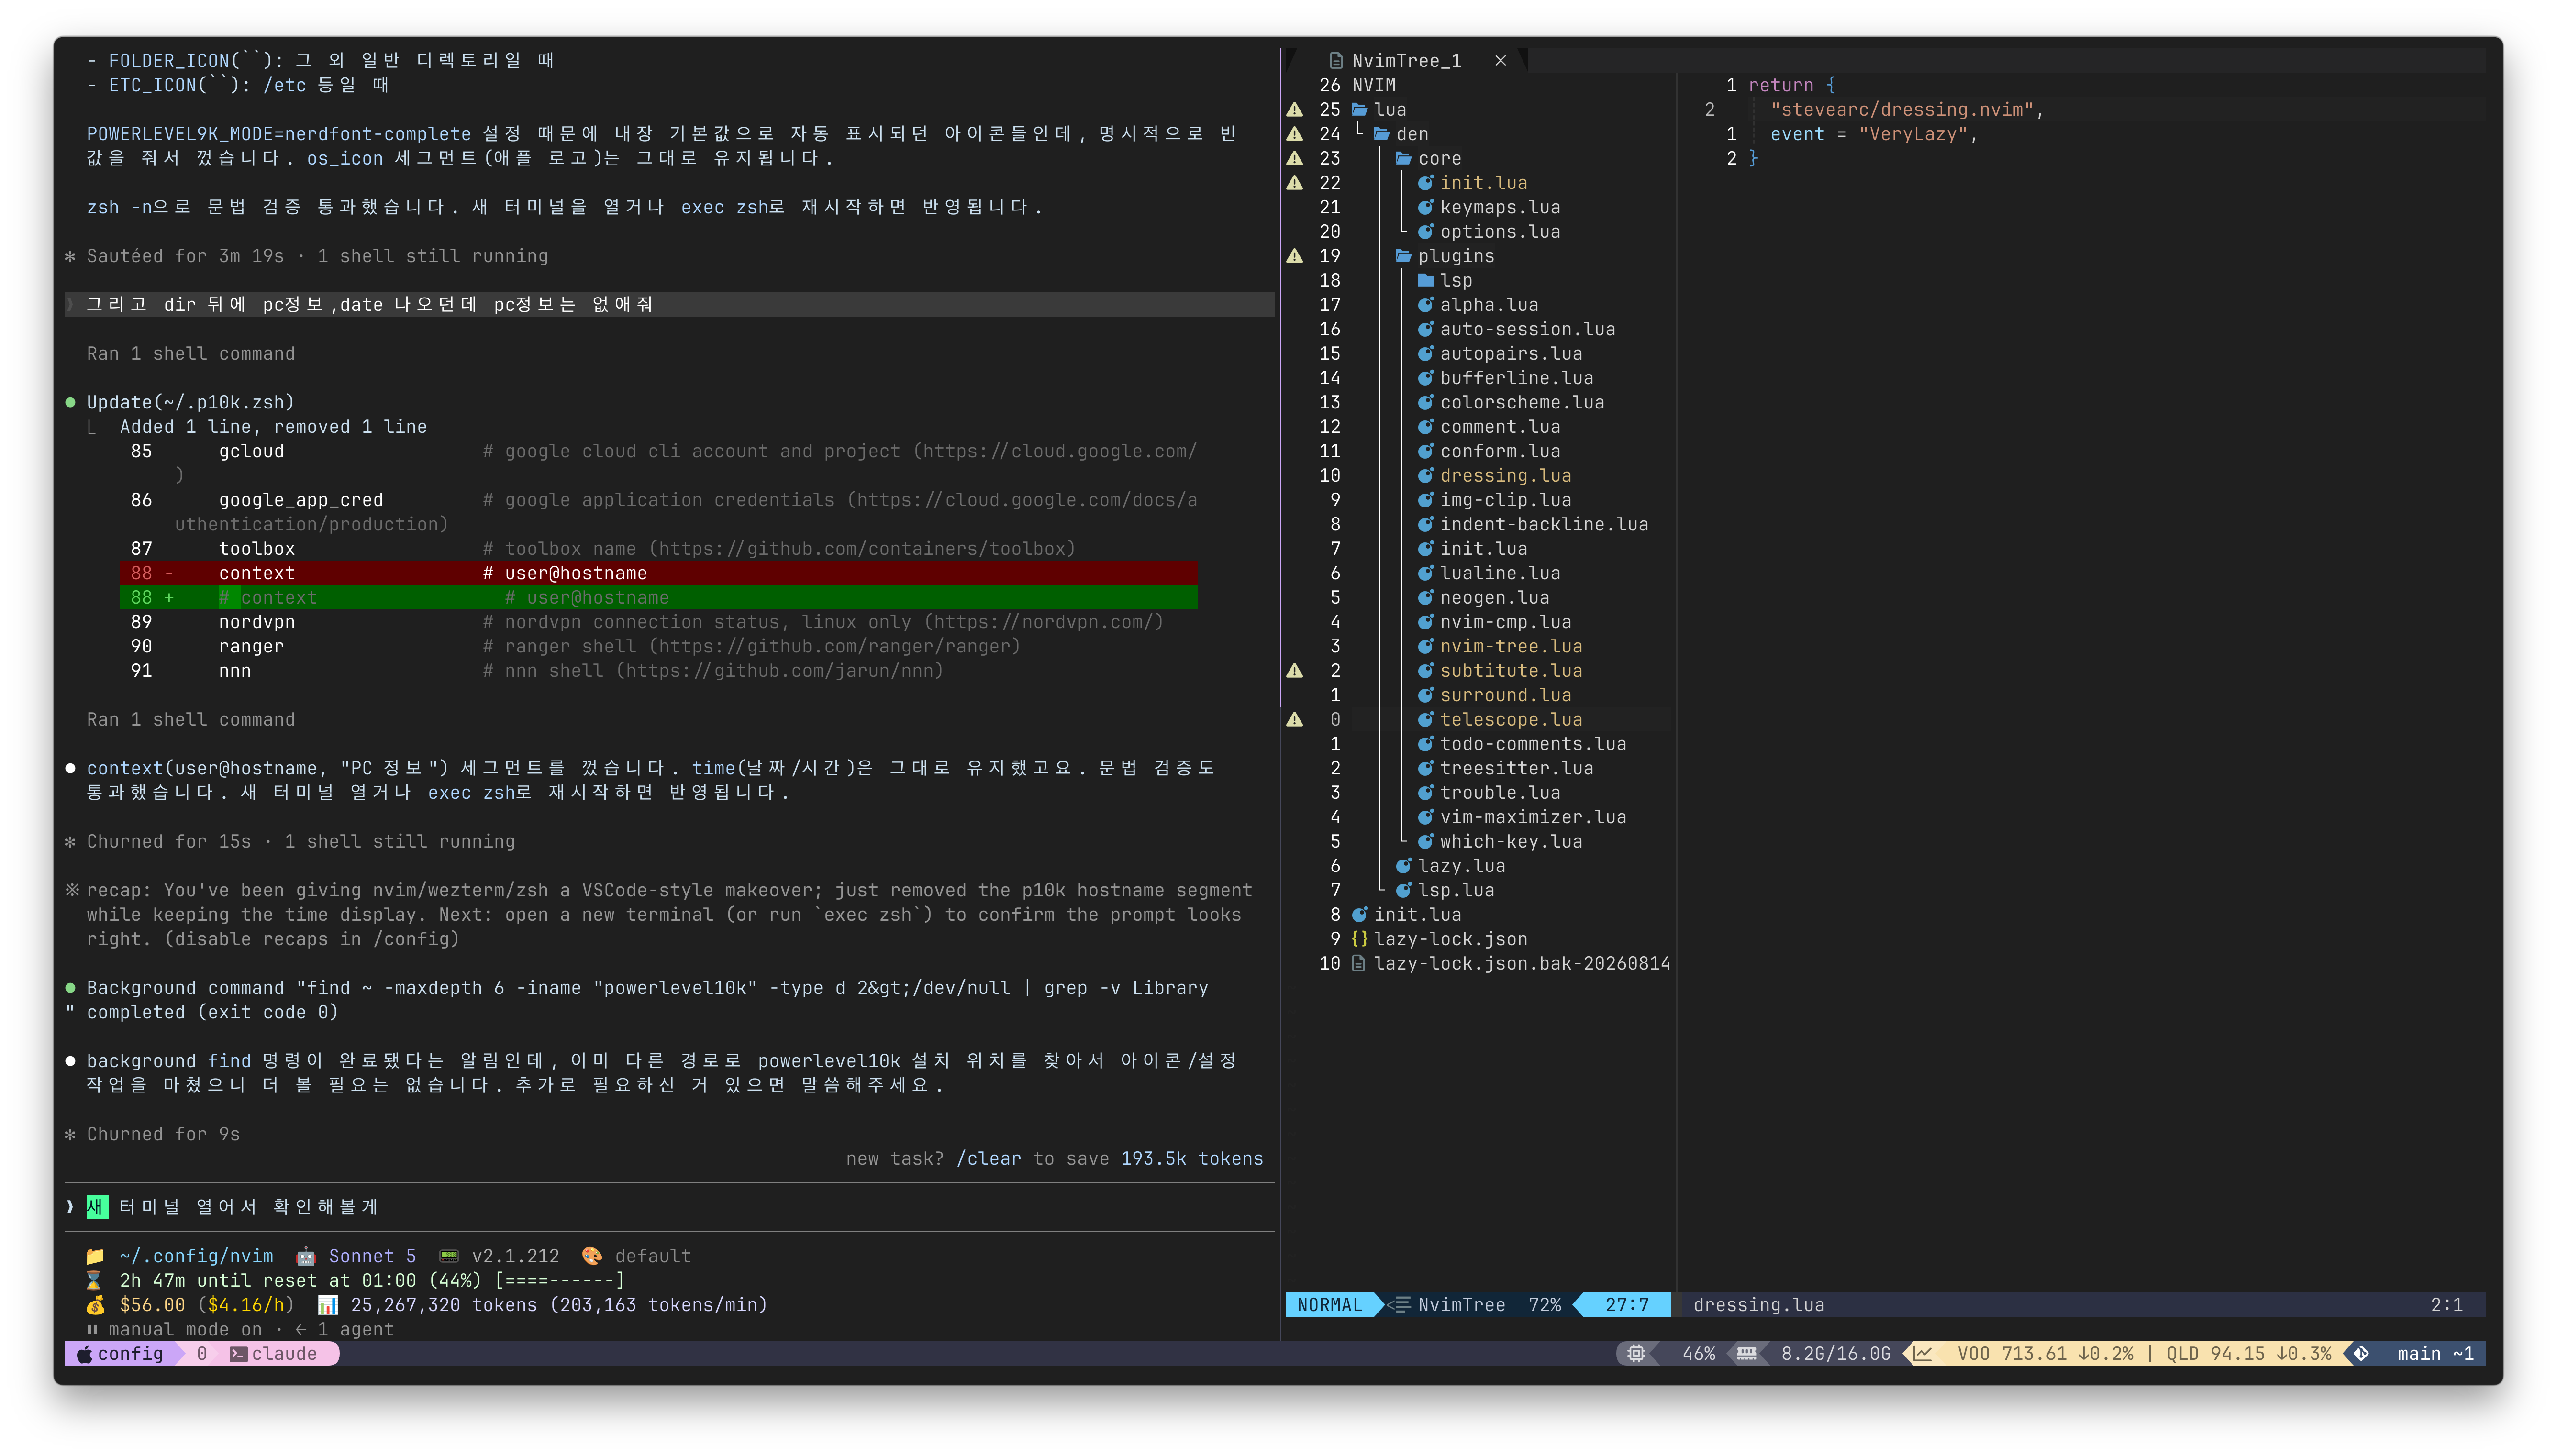Click the warning sign on line 25
The width and height of the screenshot is (2557, 1456).
1295,110
